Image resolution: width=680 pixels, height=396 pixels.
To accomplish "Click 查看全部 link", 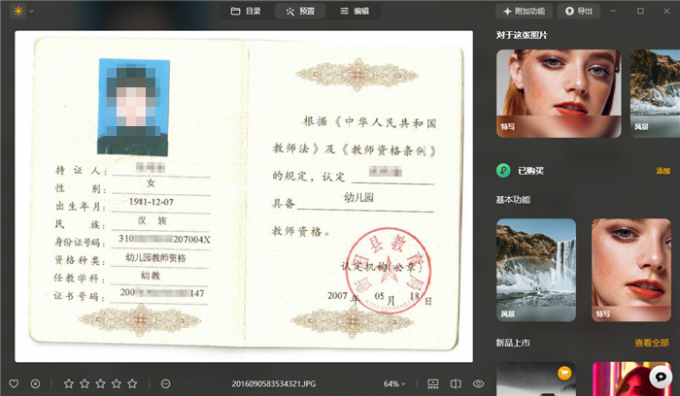I will (x=652, y=343).
